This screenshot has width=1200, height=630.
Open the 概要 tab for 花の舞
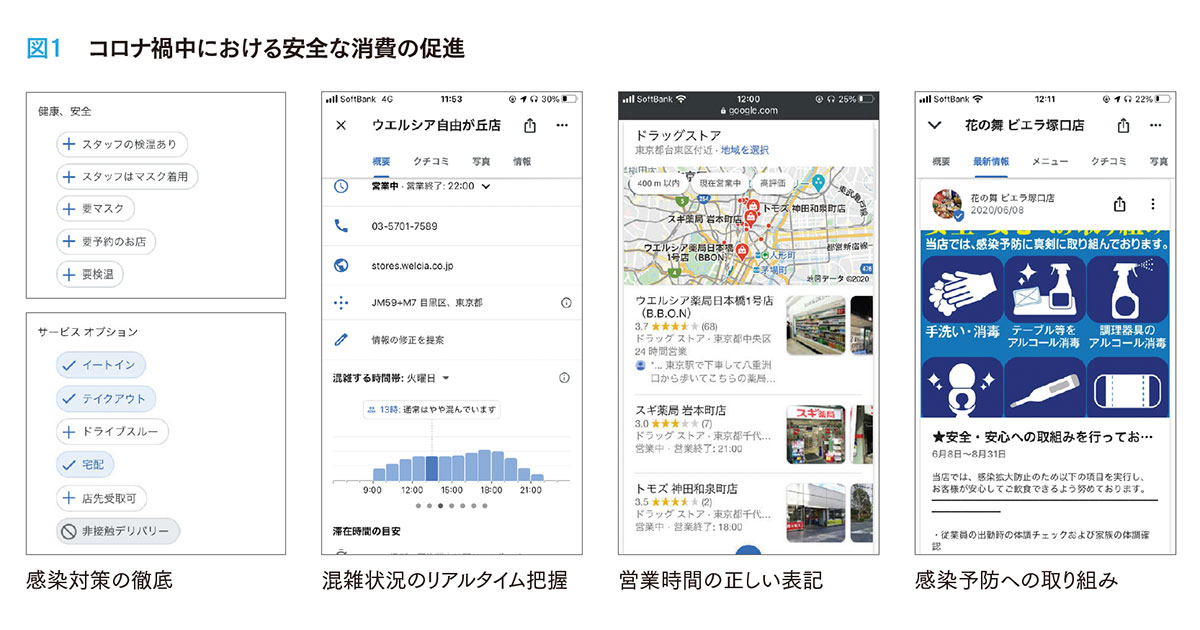941,161
